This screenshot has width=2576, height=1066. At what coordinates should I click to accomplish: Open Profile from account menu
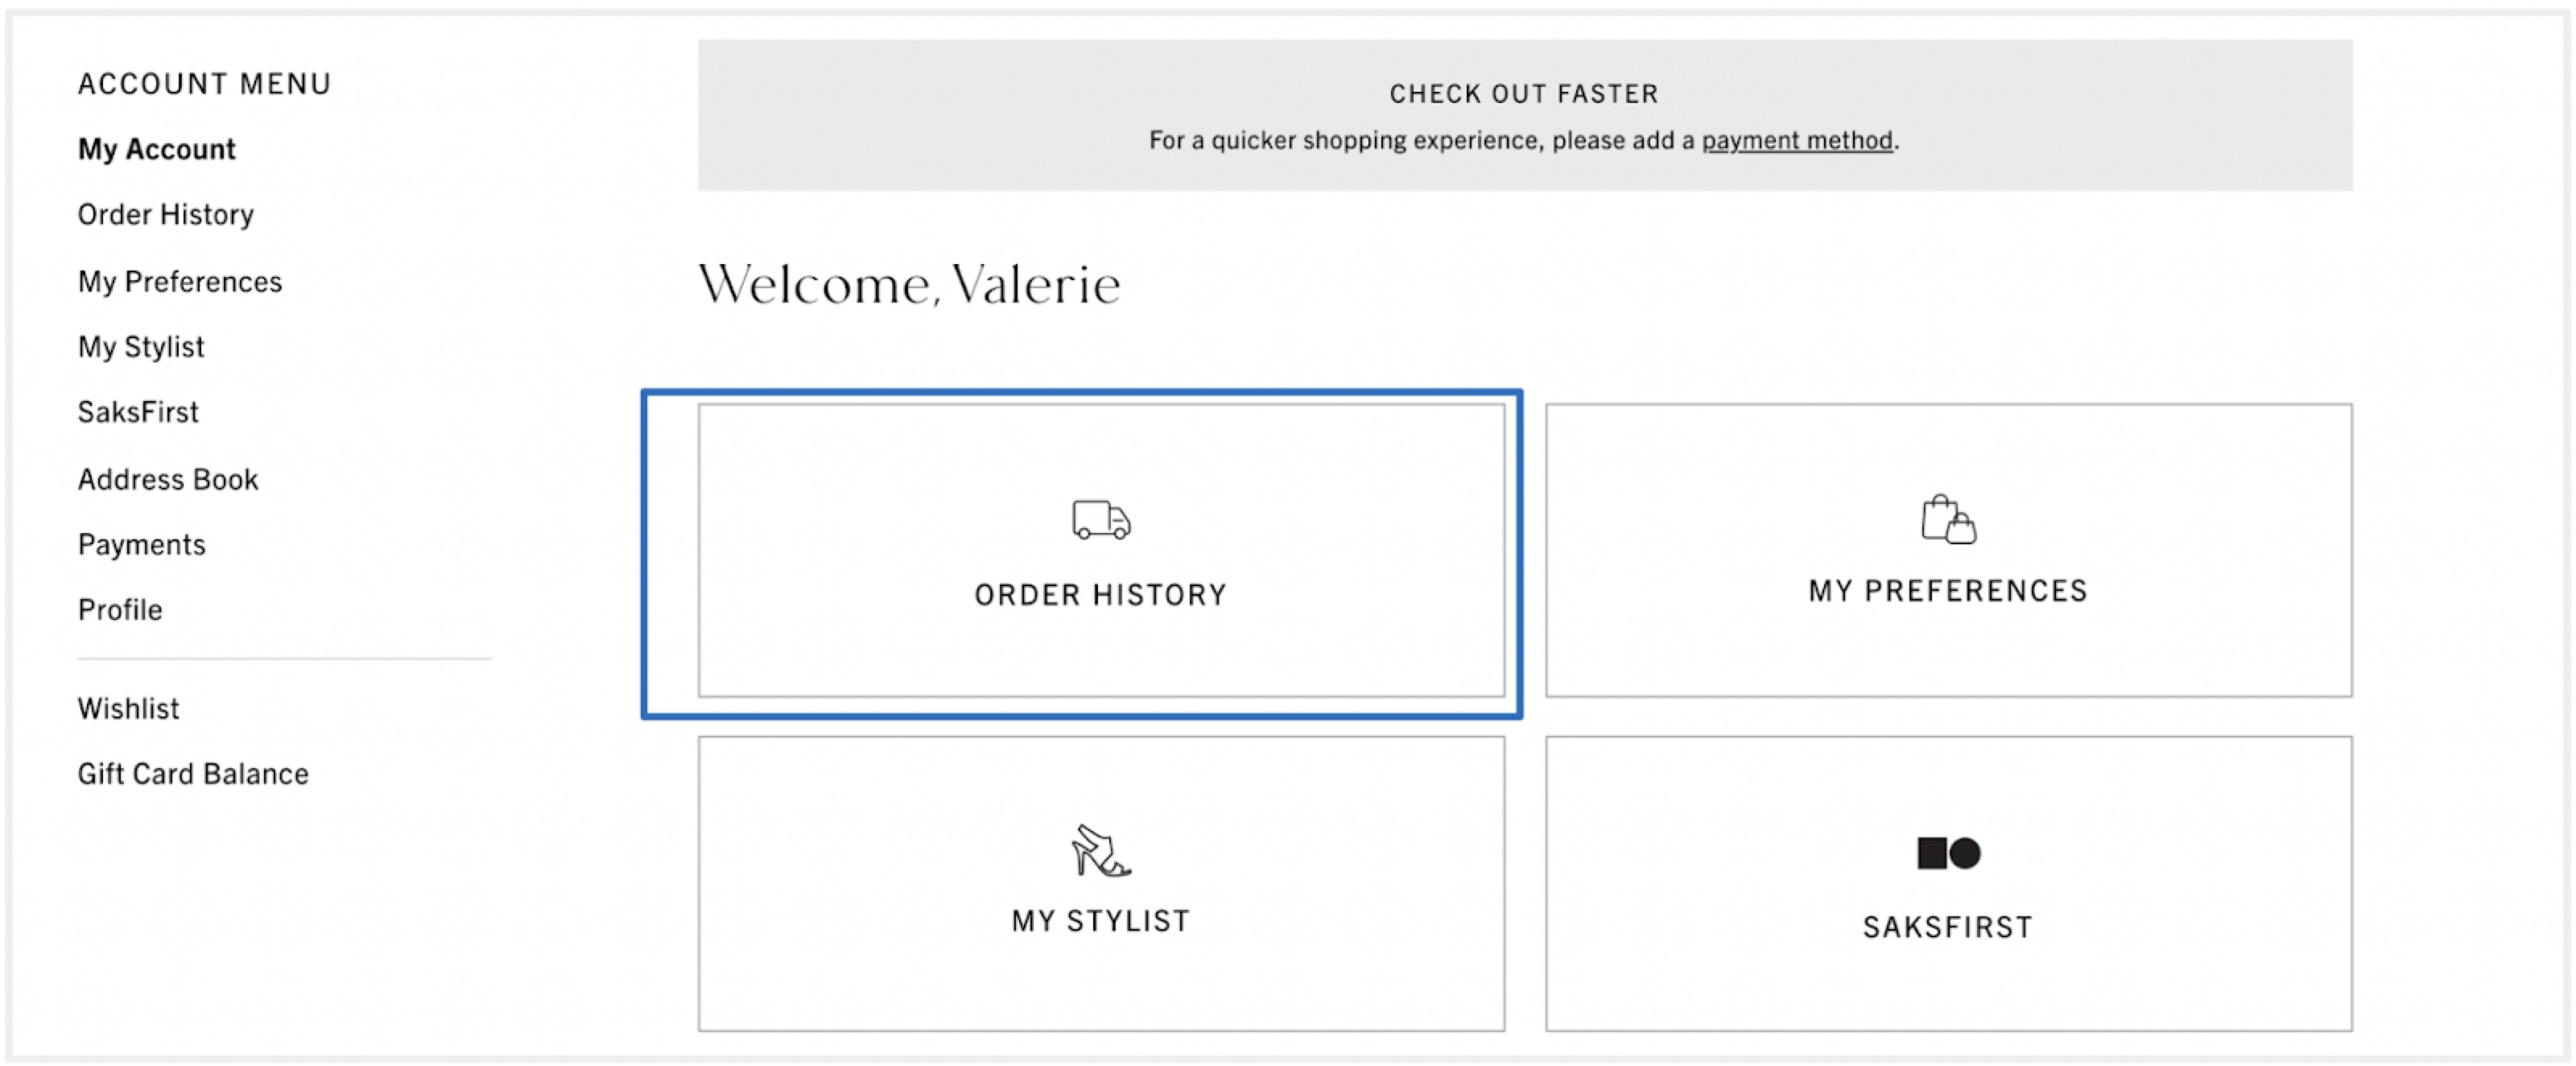coord(120,610)
